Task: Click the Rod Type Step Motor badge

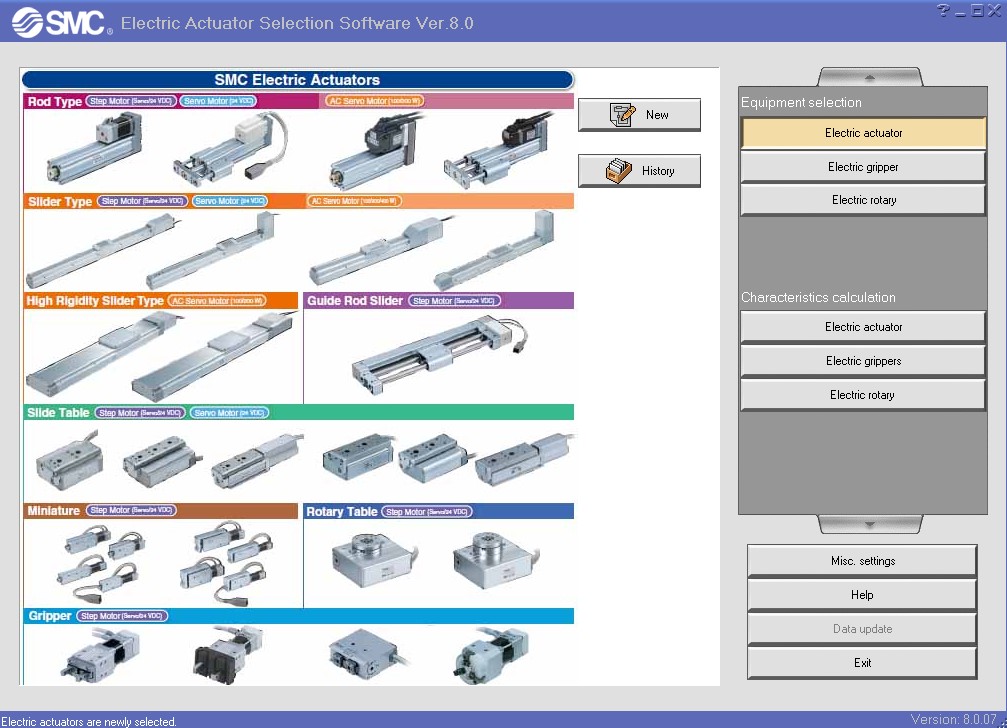Action: point(131,101)
